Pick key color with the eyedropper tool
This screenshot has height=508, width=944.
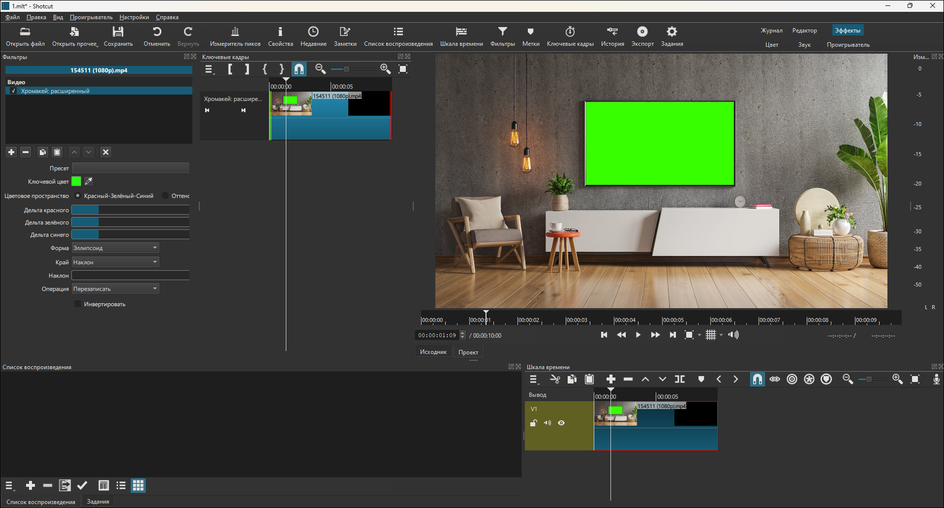[x=88, y=181]
